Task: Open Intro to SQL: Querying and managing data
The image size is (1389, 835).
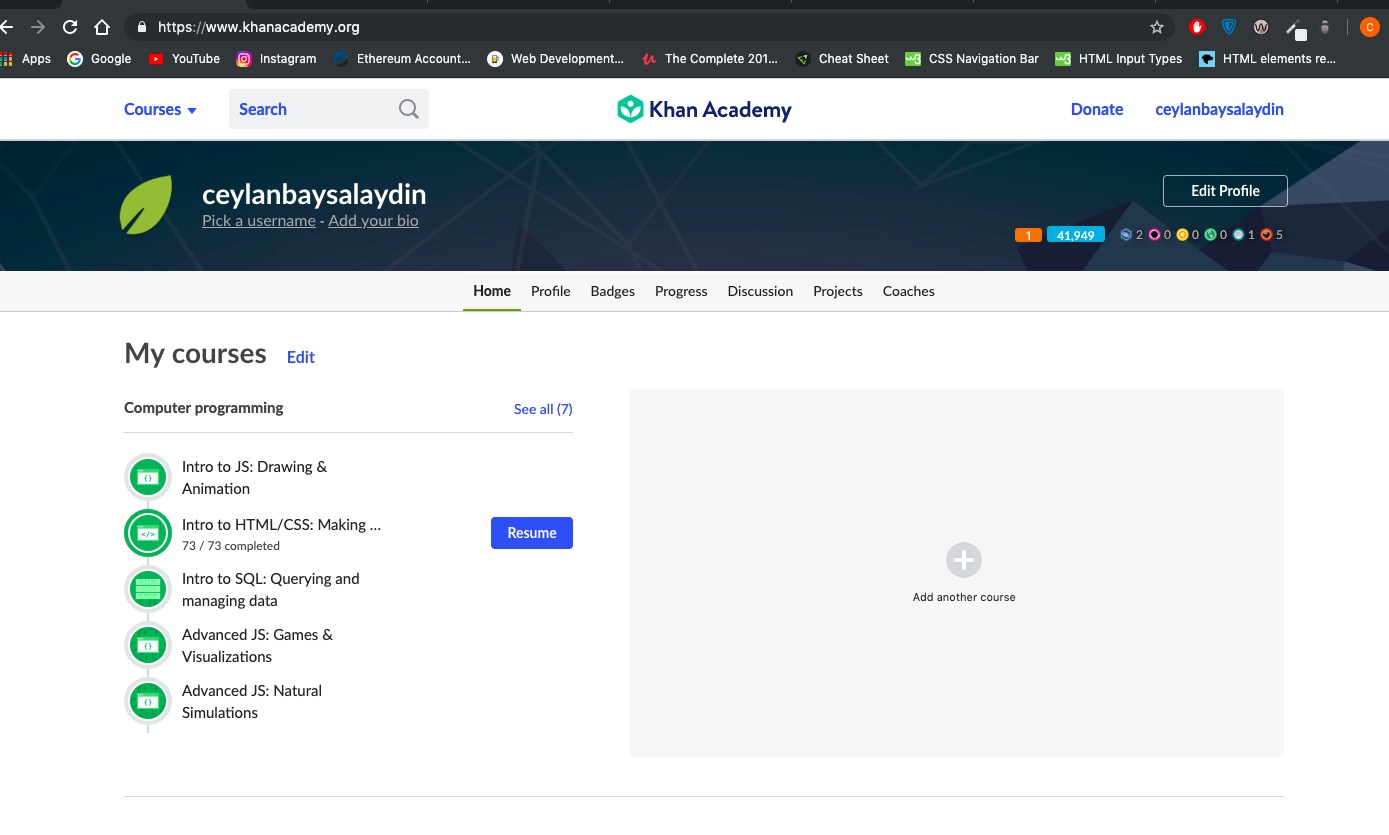Action: pyautogui.click(x=270, y=590)
